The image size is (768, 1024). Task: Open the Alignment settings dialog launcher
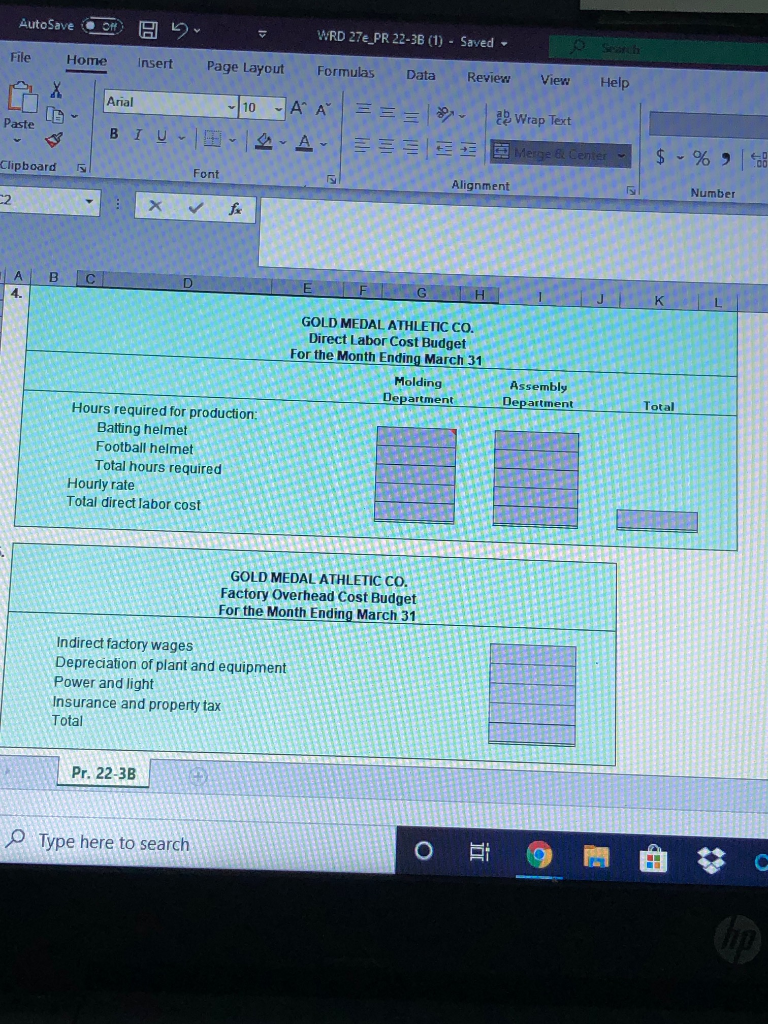pyautogui.click(x=632, y=191)
